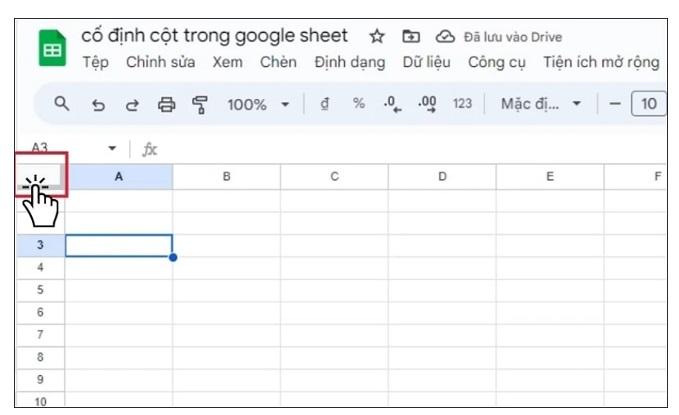The image size is (679, 415).
Task: Open the Định dạng menu
Action: click(x=349, y=62)
